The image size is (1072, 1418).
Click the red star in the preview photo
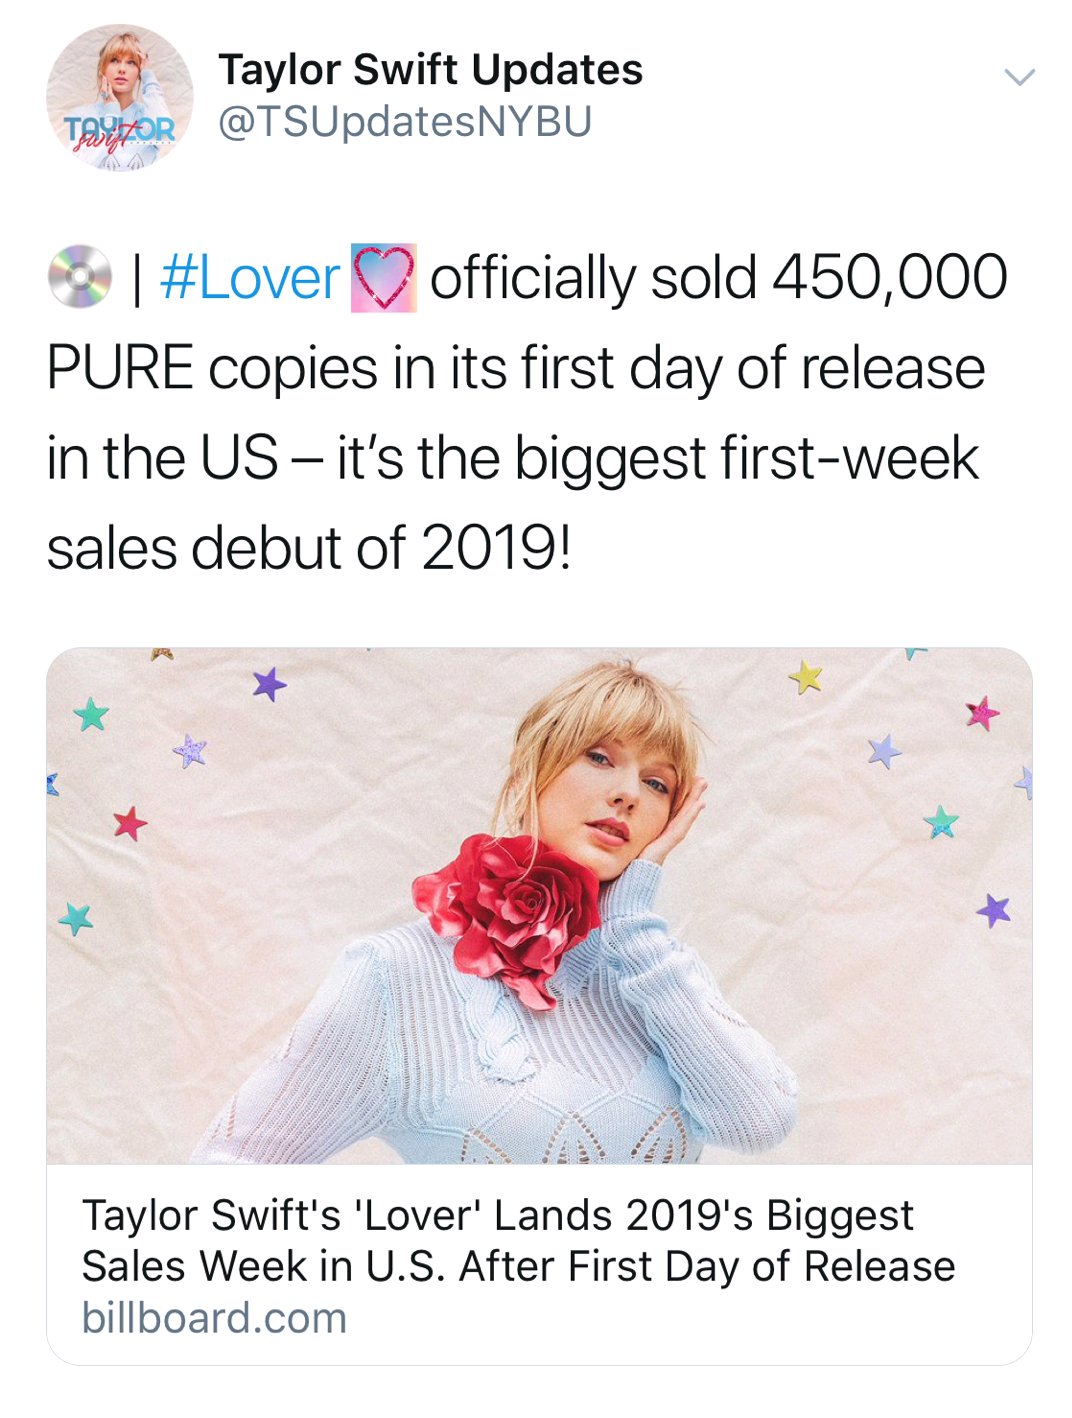point(129,824)
